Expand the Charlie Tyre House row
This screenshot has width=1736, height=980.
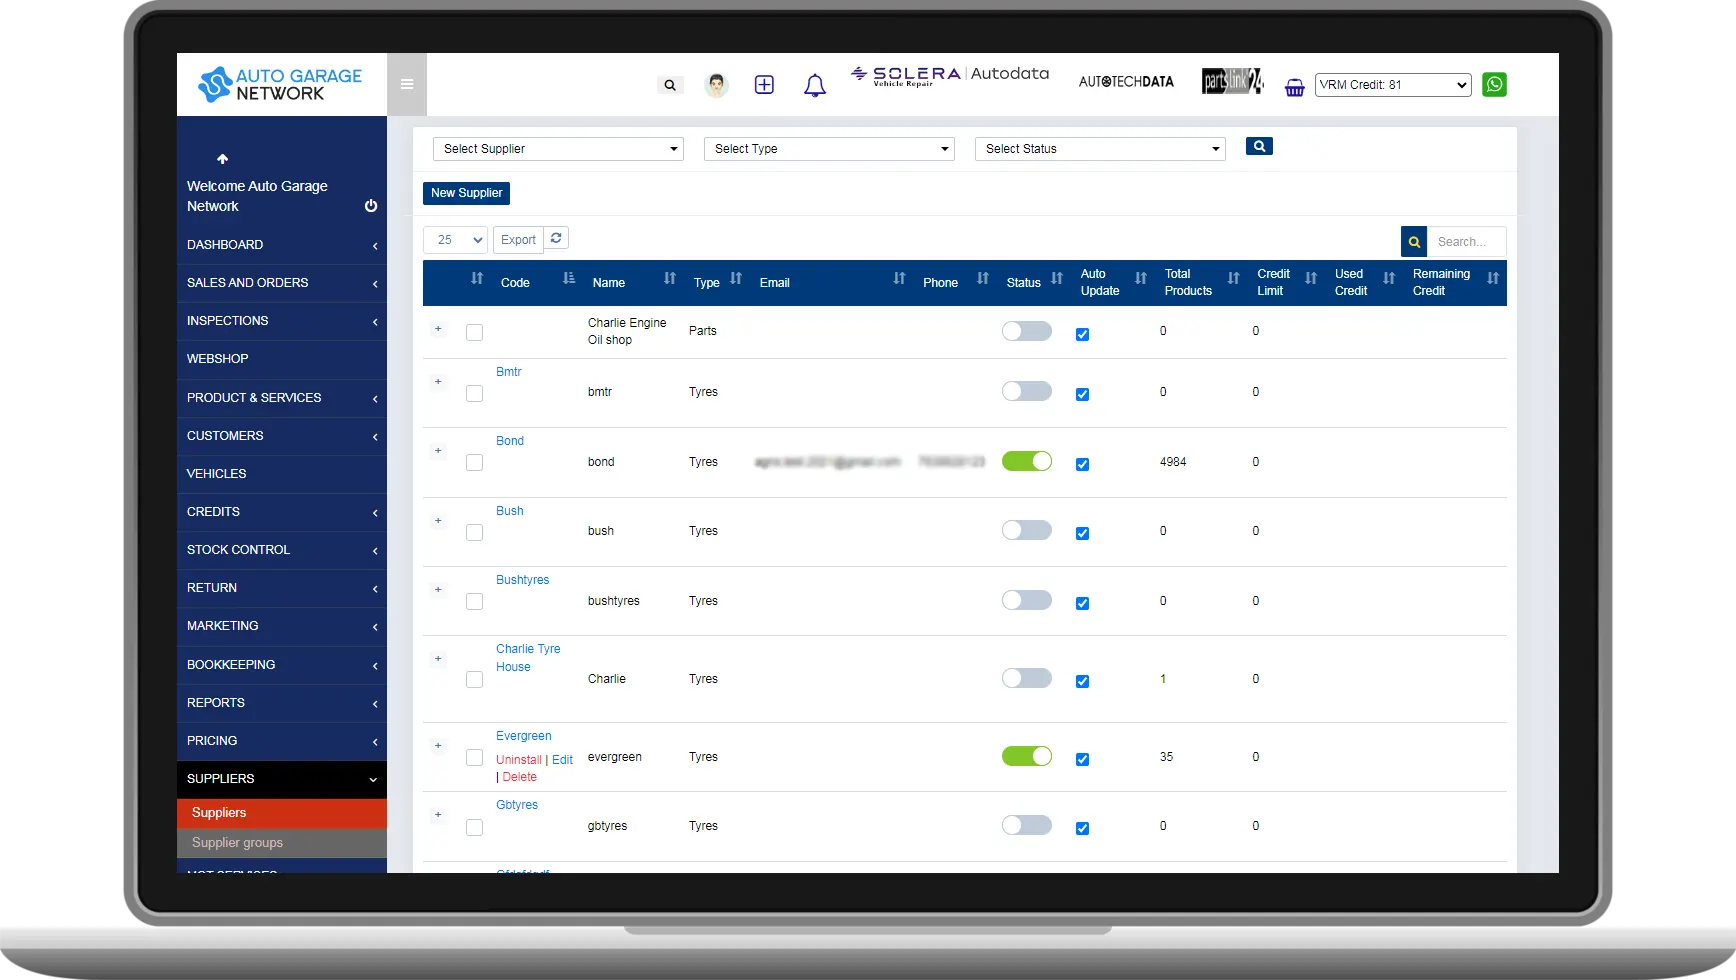(x=437, y=659)
